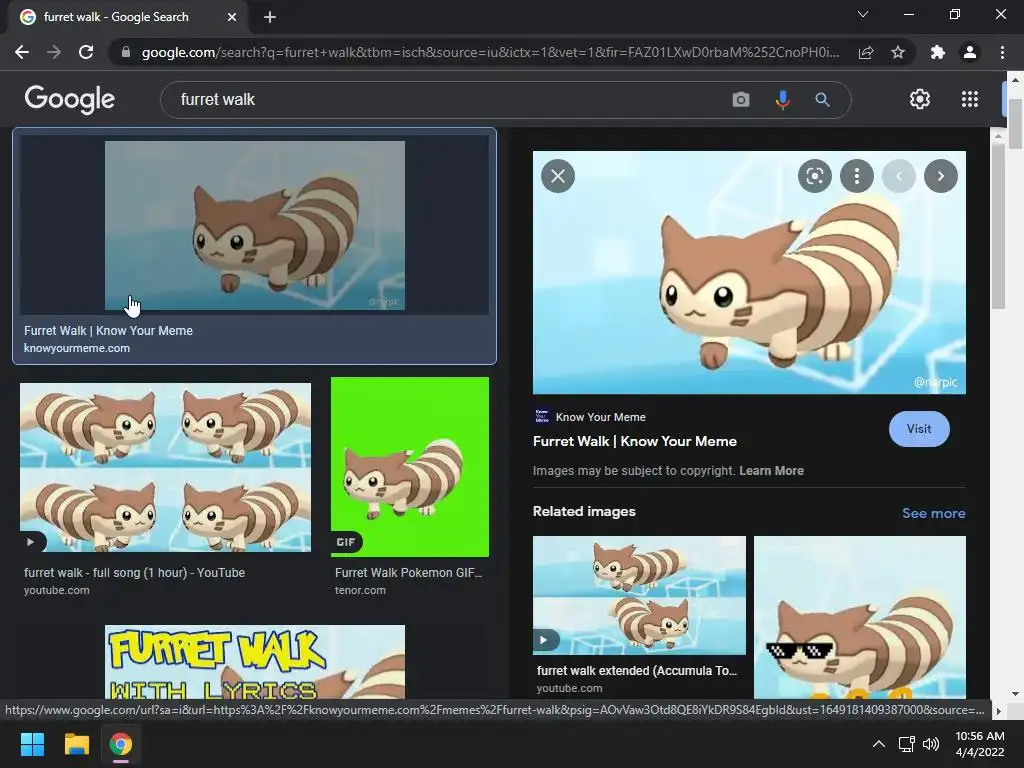Visit the Know Your Meme page

pos(919,429)
